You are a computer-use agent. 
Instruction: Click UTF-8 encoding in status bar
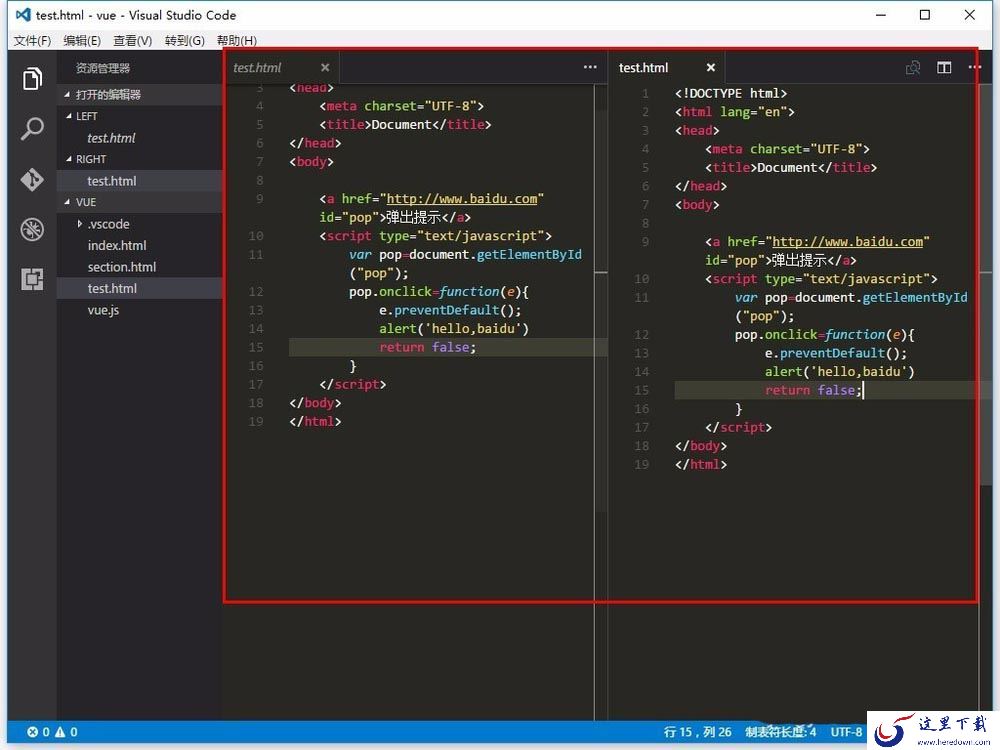point(846,732)
